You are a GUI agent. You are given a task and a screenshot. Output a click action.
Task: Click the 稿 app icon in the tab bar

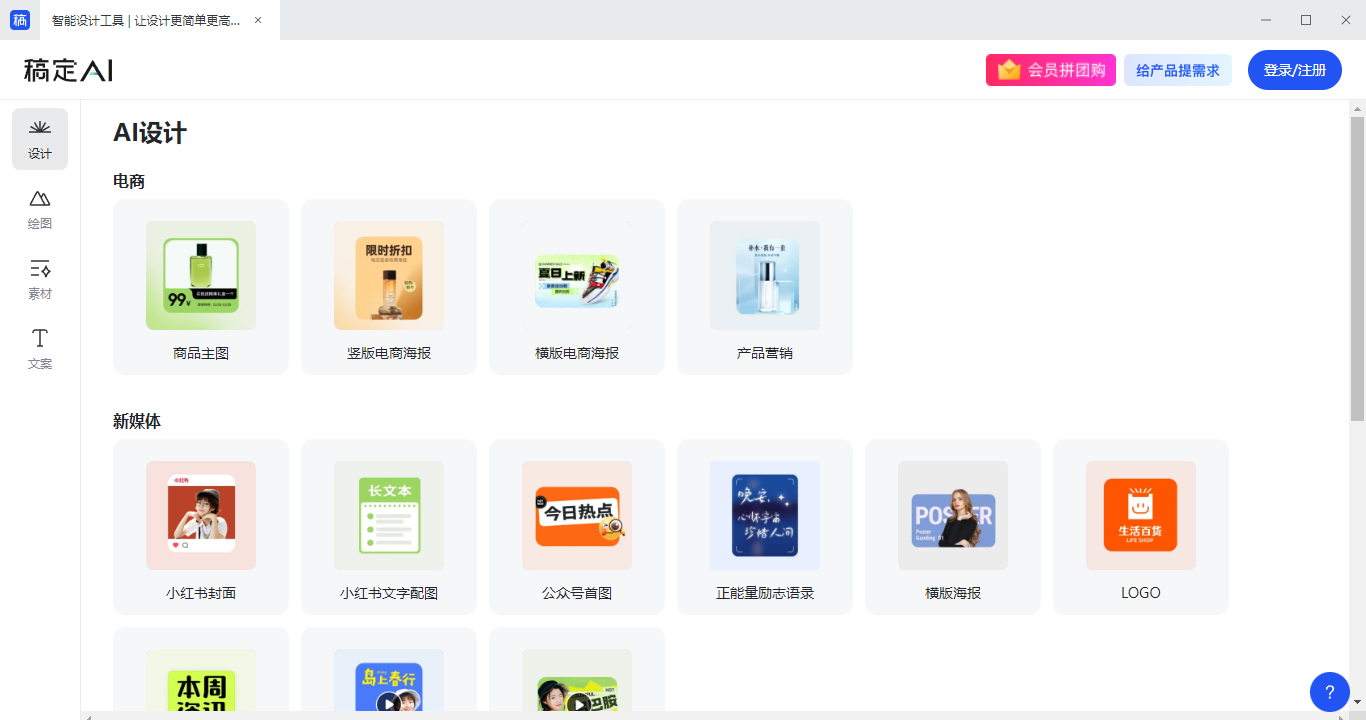point(19,19)
